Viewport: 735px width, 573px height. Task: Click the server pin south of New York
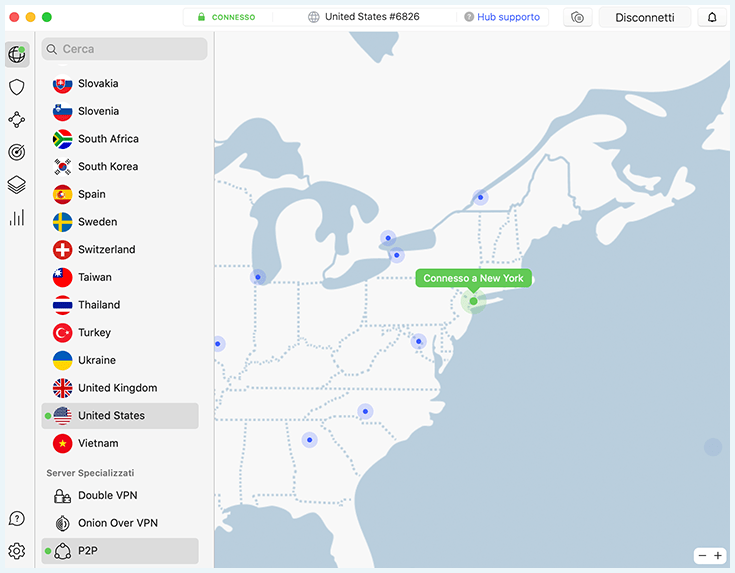[419, 341]
